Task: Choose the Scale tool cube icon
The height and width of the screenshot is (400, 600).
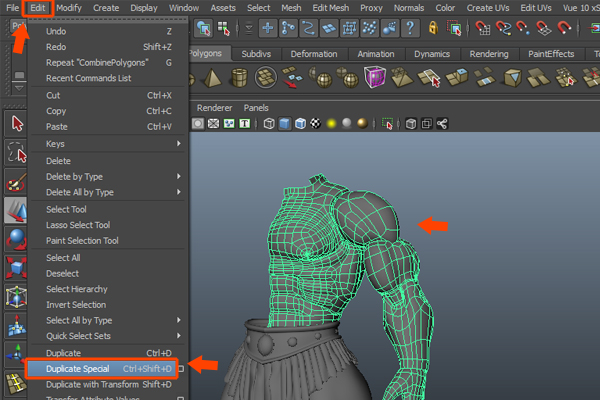Action: click(x=16, y=268)
